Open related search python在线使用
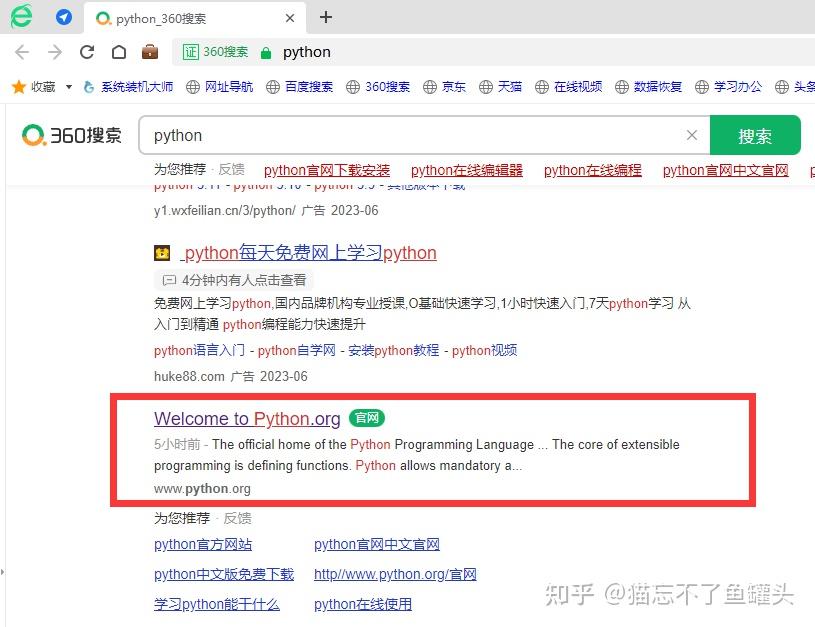815x627 pixels. click(x=363, y=605)
